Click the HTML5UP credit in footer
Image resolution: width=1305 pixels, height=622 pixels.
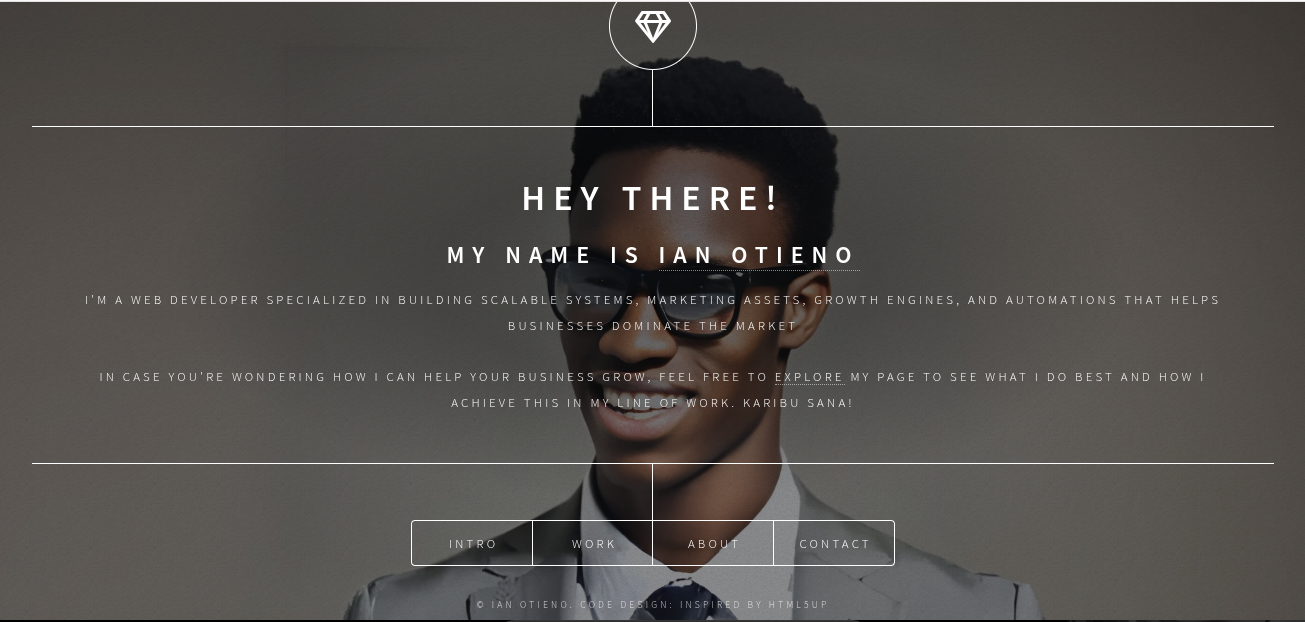point(798,605)
